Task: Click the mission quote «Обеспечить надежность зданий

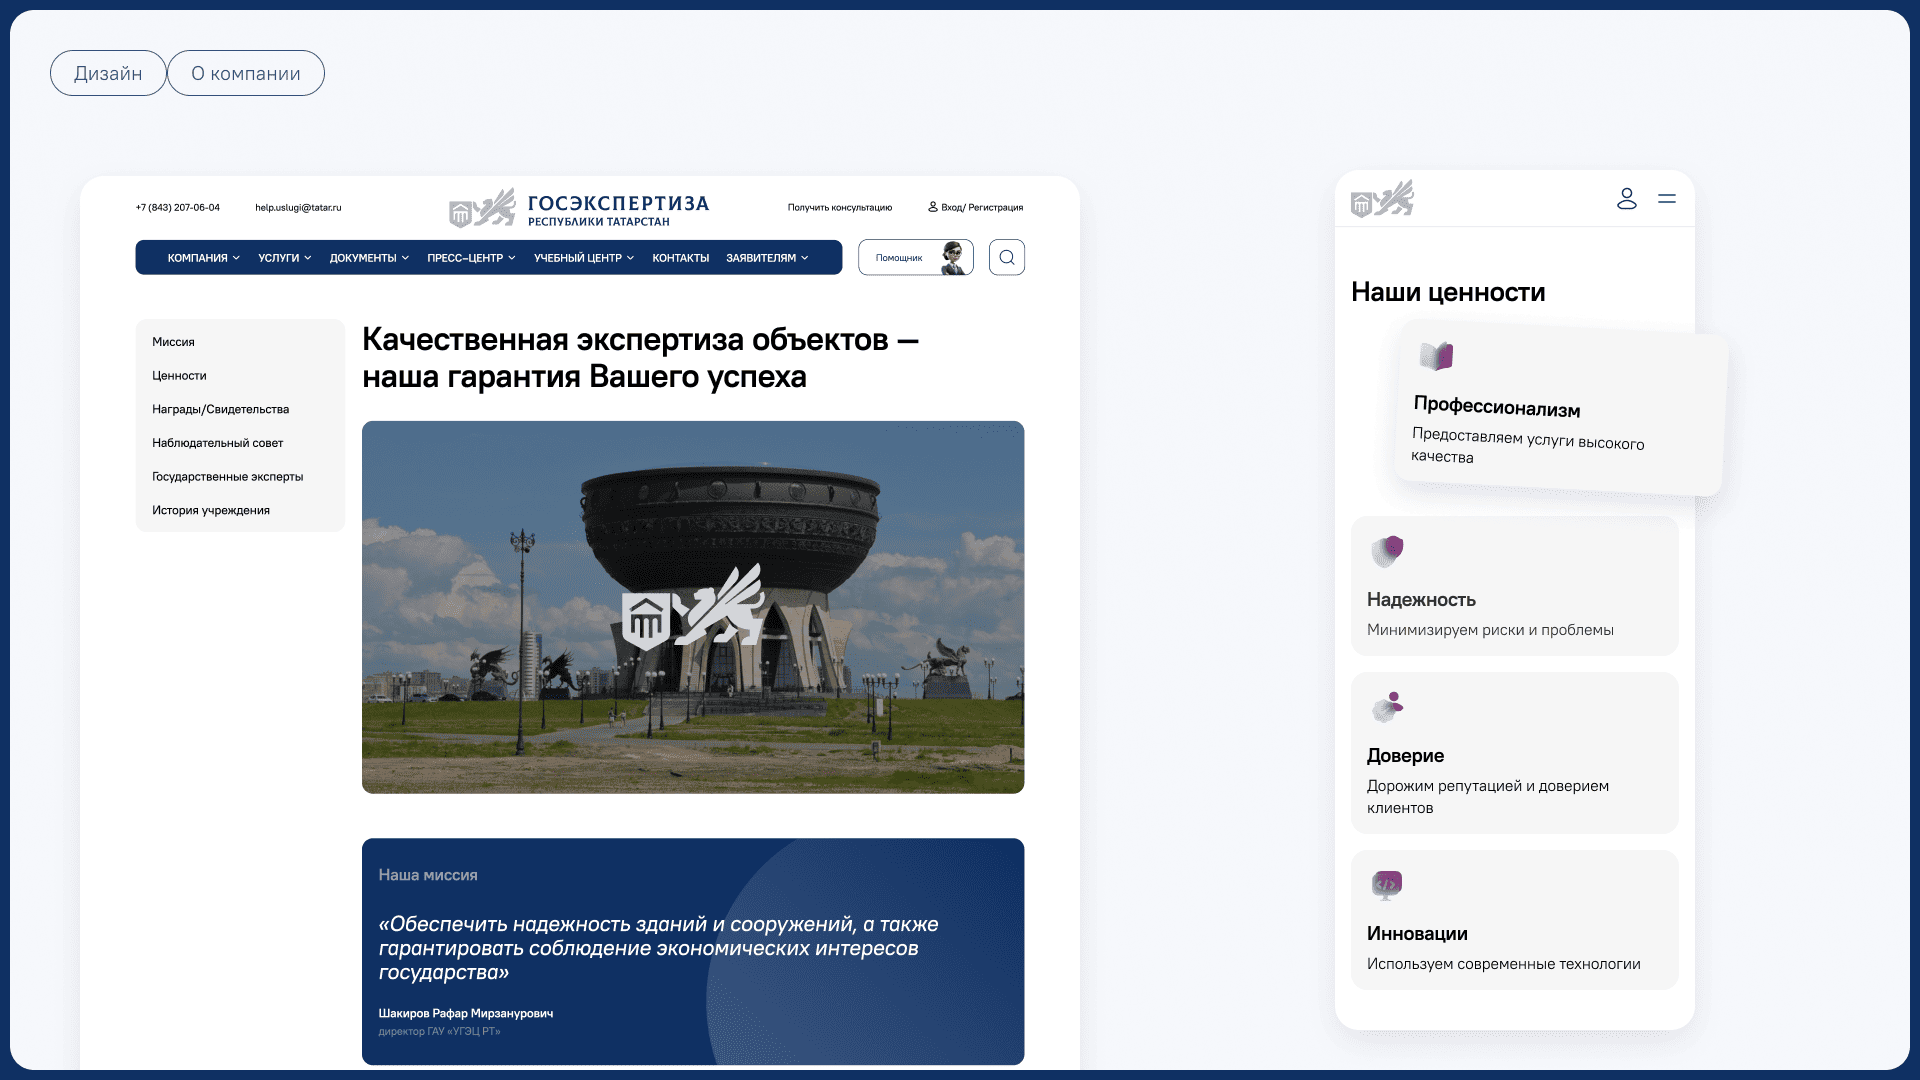Action: [658, 948]
